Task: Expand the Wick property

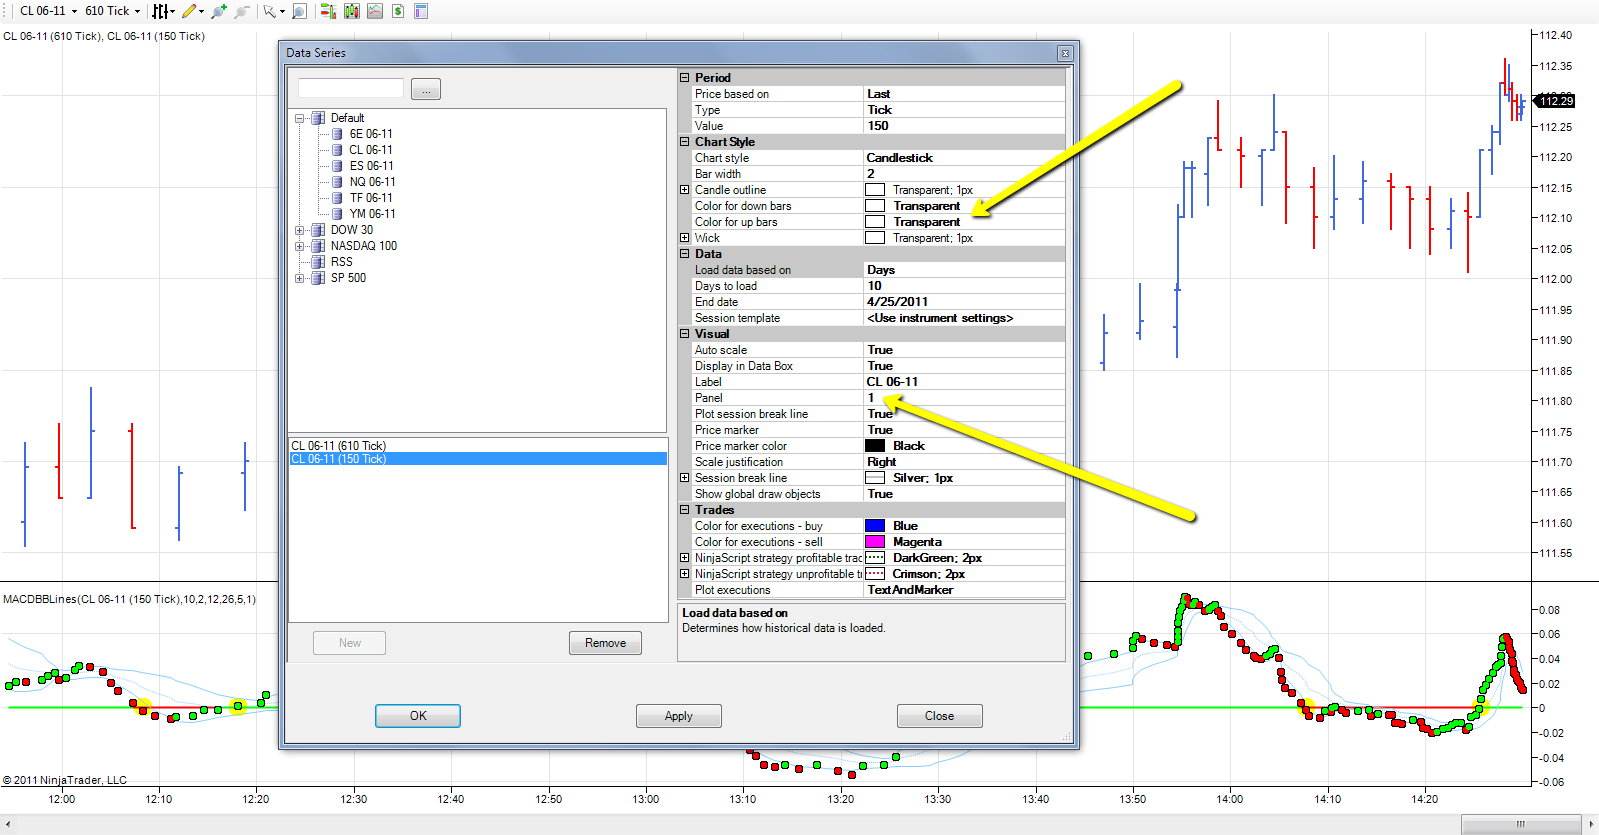Action: (x=685, y=238)
